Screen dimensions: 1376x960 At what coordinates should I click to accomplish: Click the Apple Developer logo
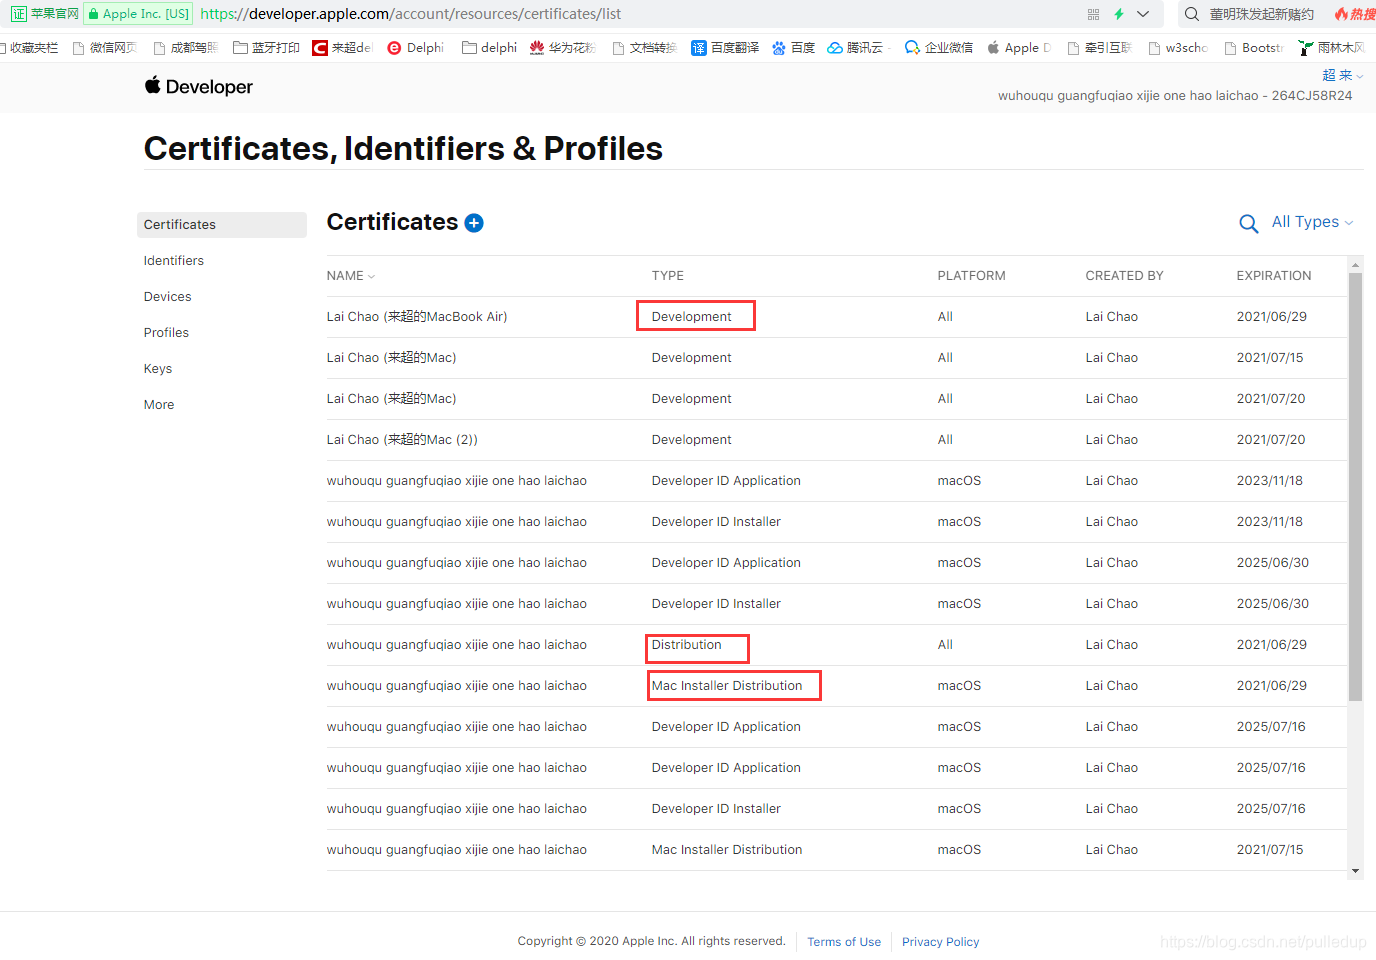click(198, 87)
